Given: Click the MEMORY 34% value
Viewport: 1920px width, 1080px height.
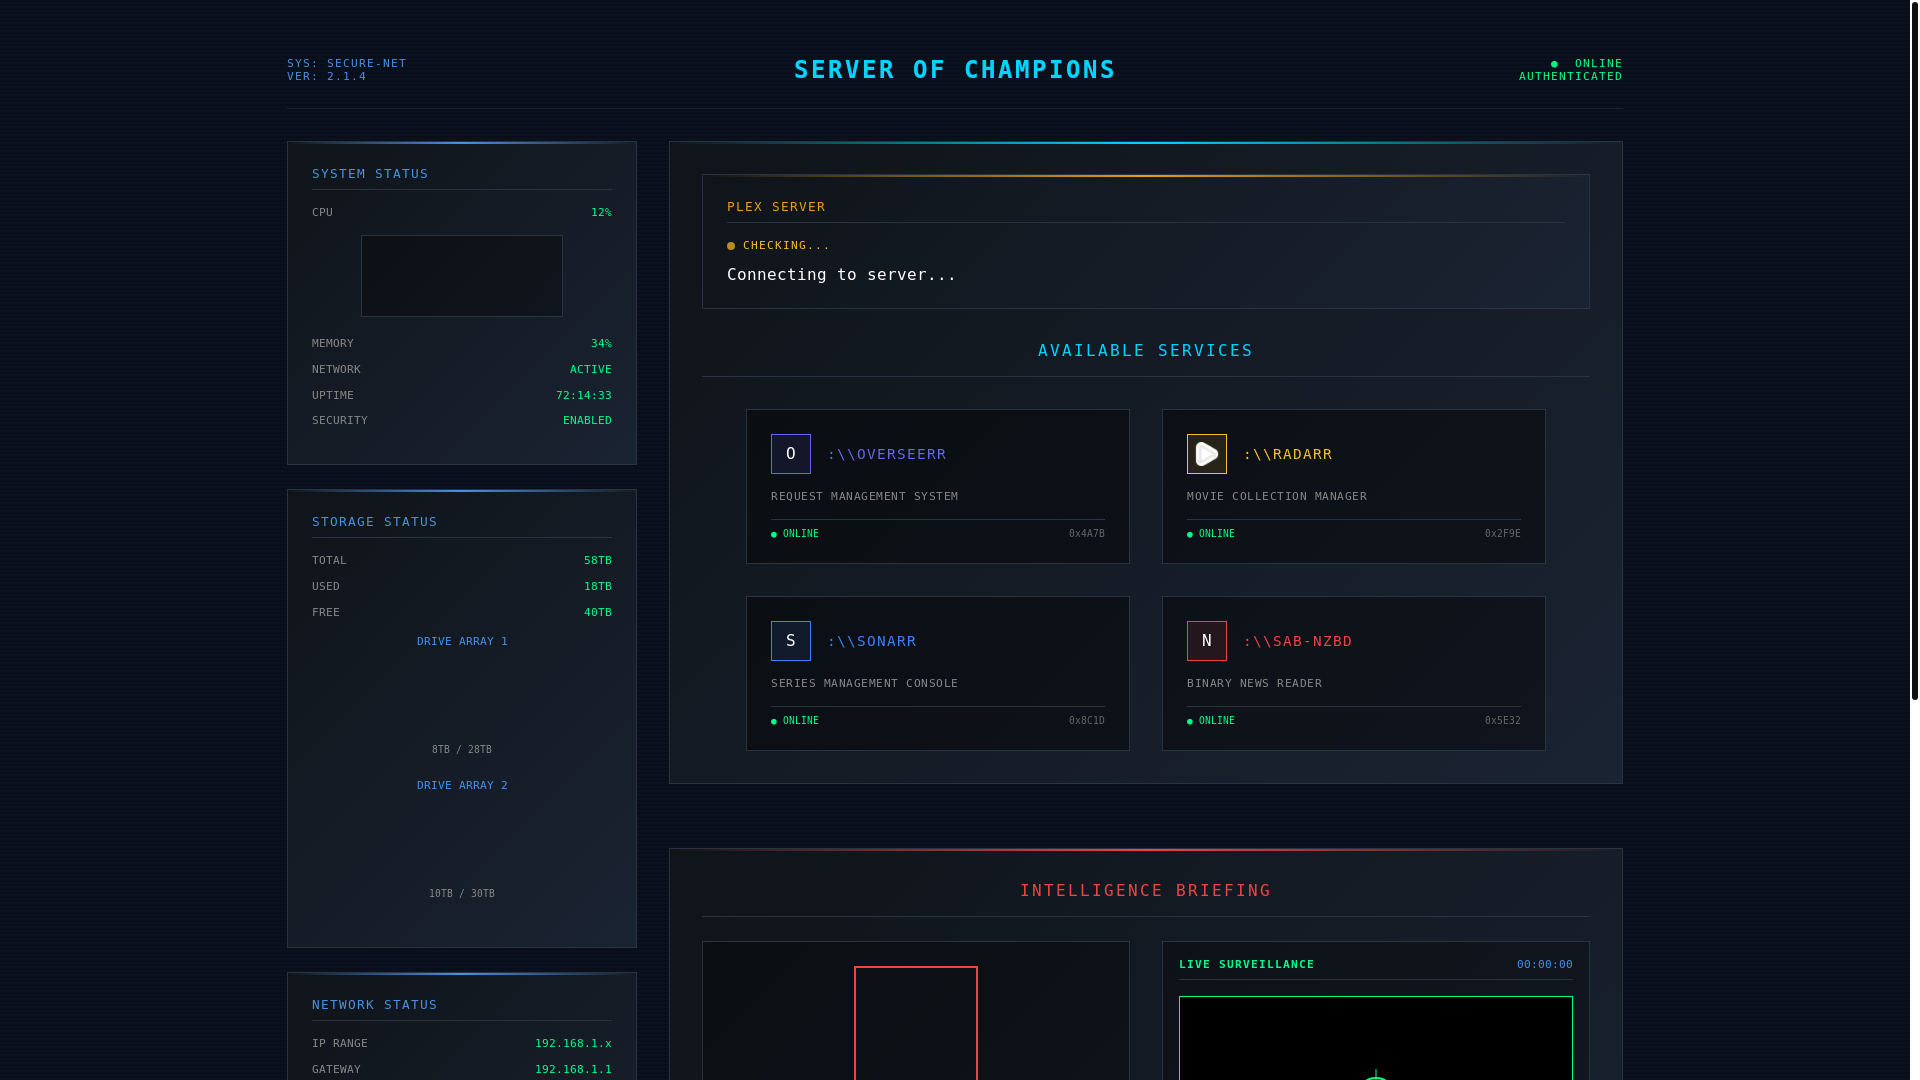Looking at the screenshot, I should (x=601, y=344).
